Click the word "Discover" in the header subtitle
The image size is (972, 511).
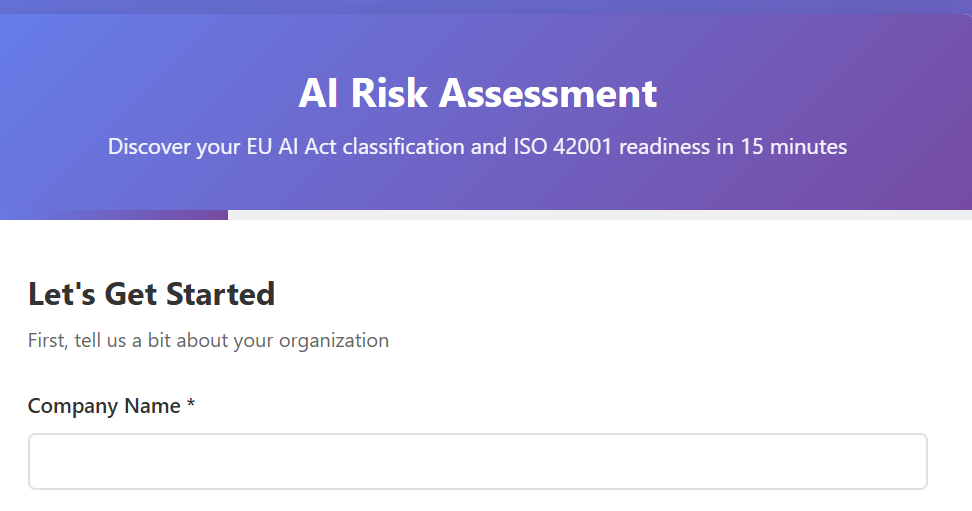(x=149, y=147)
